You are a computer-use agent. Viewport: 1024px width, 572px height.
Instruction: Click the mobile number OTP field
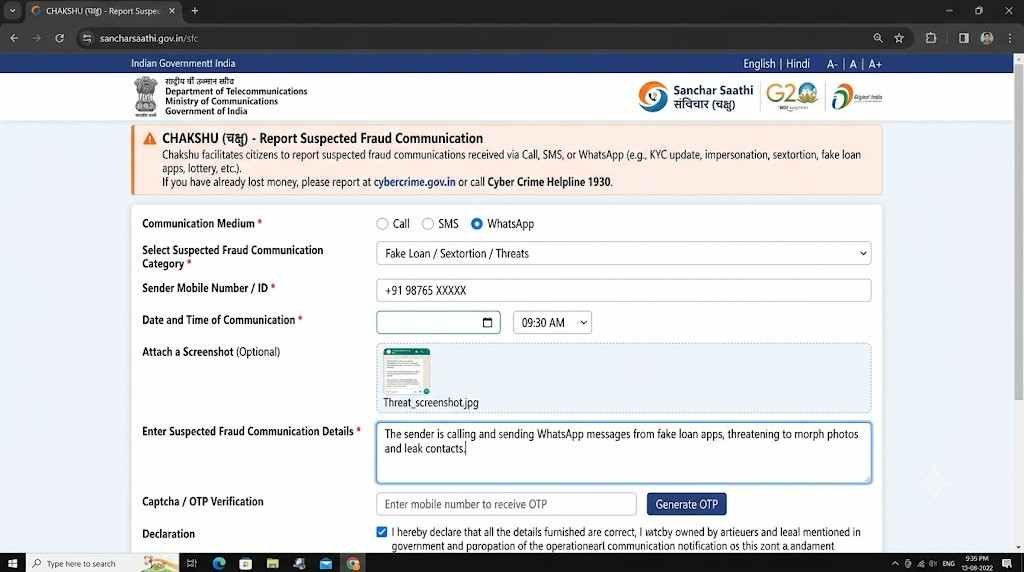pyautogui.click(x=506, y=504)
